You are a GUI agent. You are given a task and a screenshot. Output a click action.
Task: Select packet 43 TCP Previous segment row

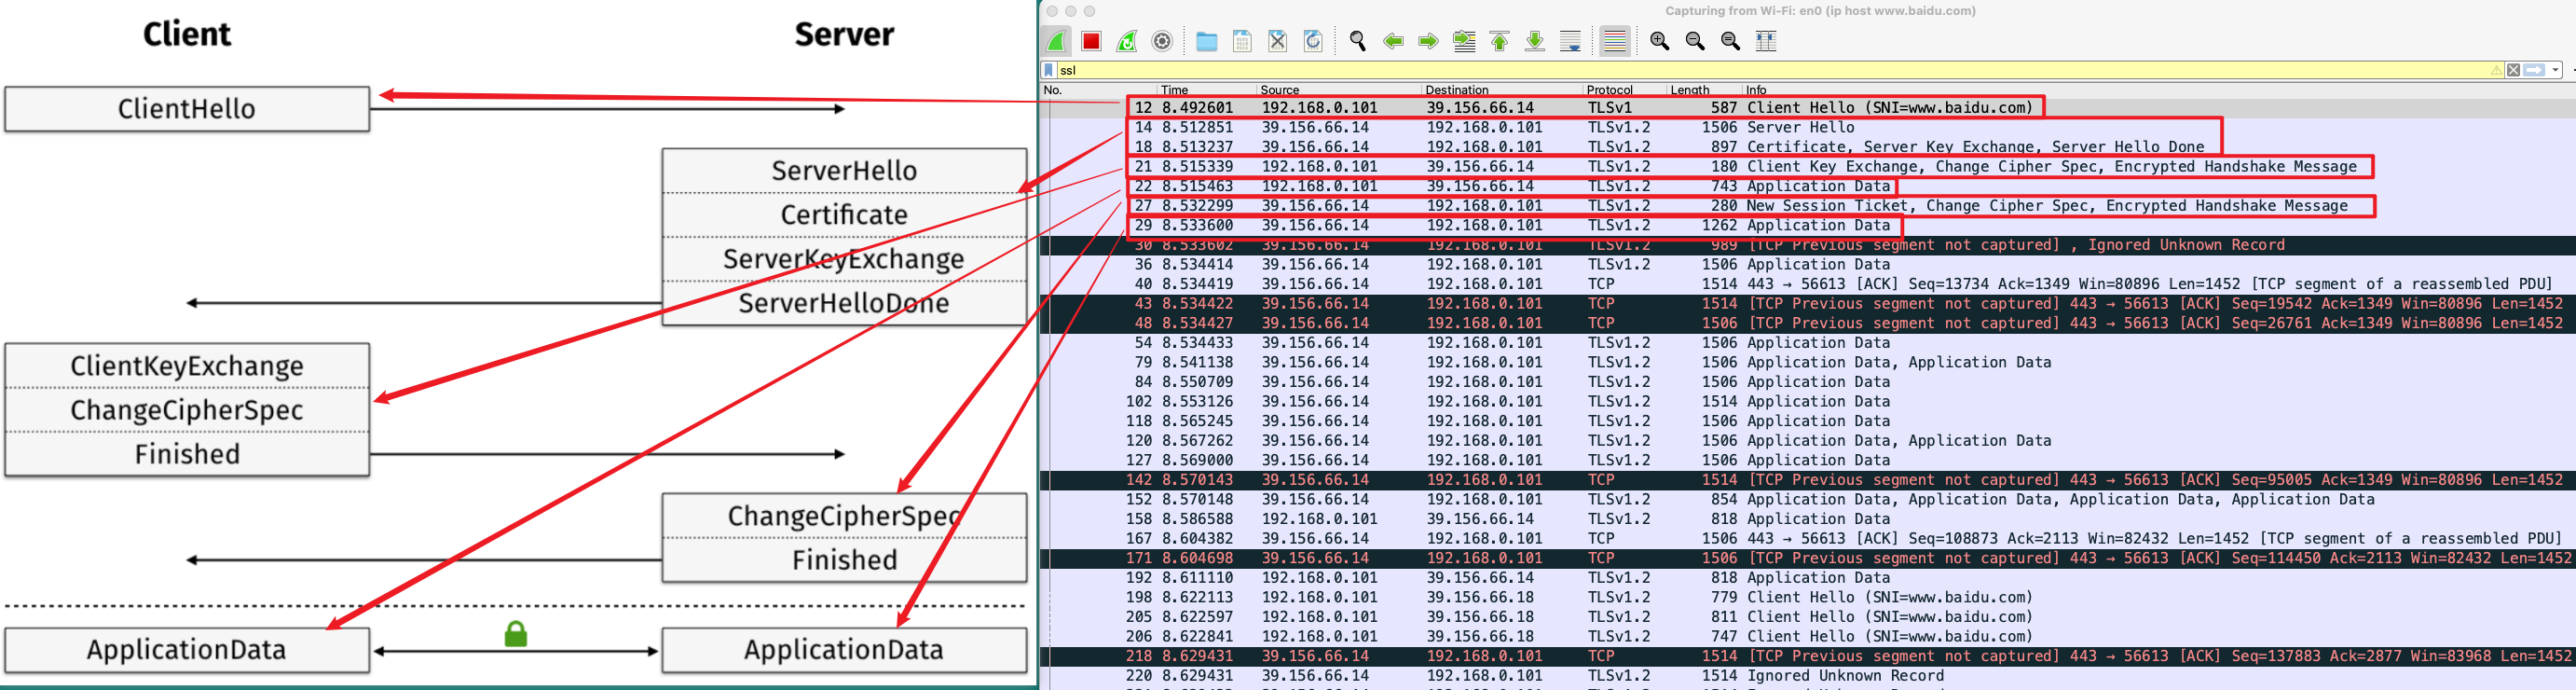(x=1807, y=303)
